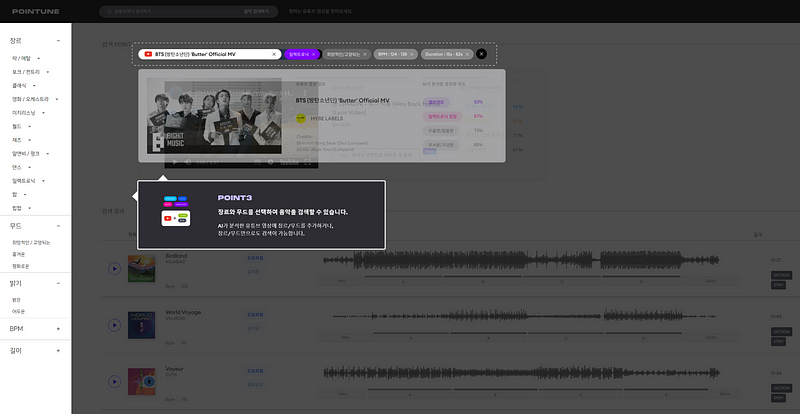Click the Birdland track title
This screenshot has height=414, width=800.
[176, 256]
